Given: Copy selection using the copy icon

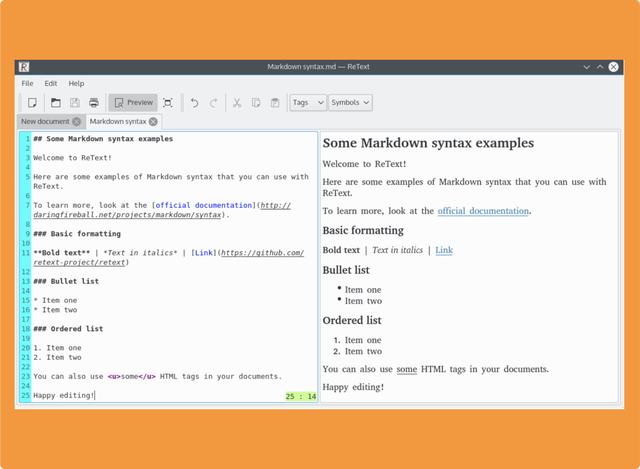Looking at the screenshot, I should [256, 102].
